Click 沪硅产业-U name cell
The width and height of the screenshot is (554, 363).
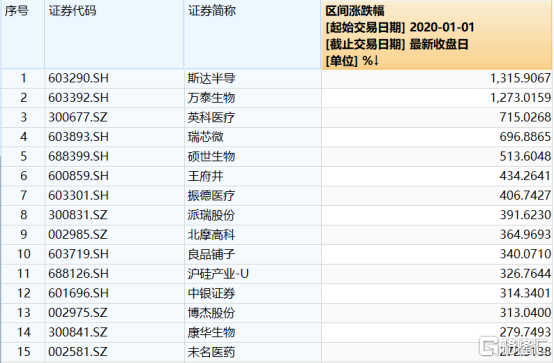(218, 274)
